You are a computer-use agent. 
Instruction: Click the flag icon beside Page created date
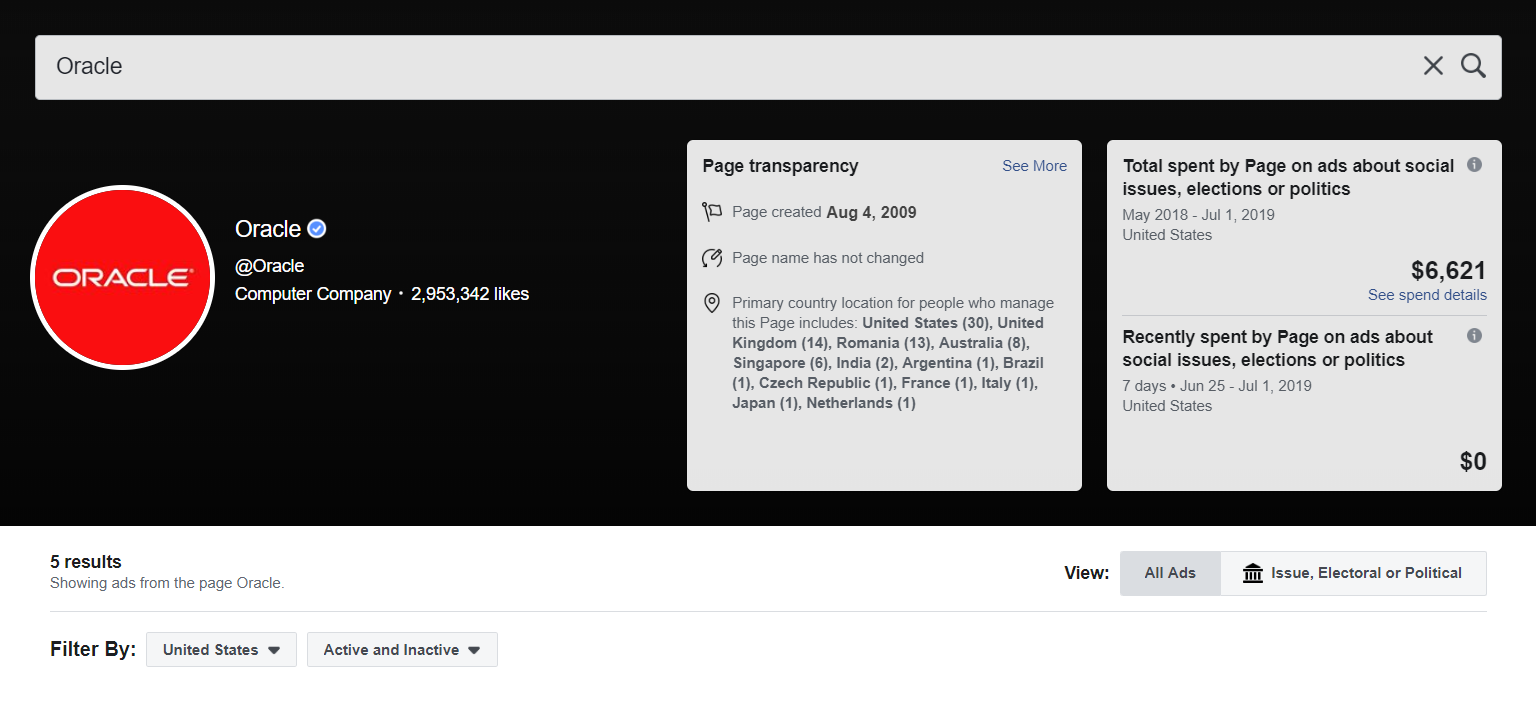point(712,210)
